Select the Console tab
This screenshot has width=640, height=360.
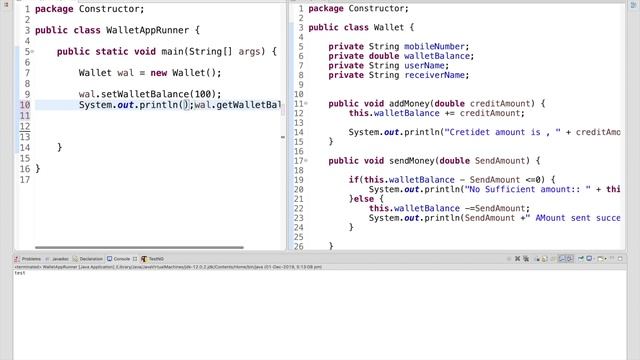(x=118, y=259)
